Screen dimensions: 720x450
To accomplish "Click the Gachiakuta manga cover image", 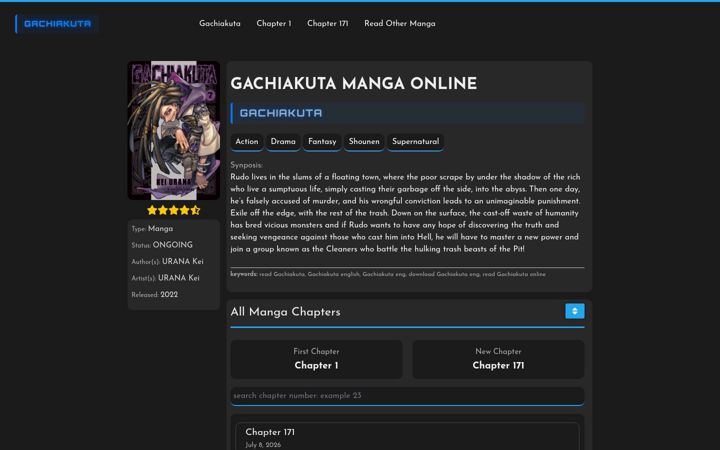I will (x=174, y=130).
